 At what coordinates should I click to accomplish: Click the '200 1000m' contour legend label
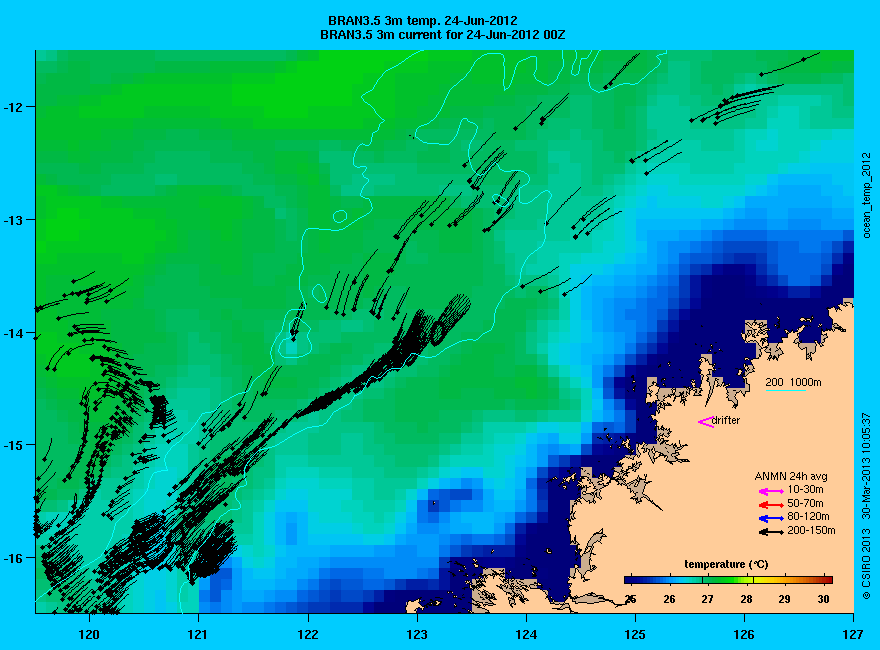click(x=794, y=382)
